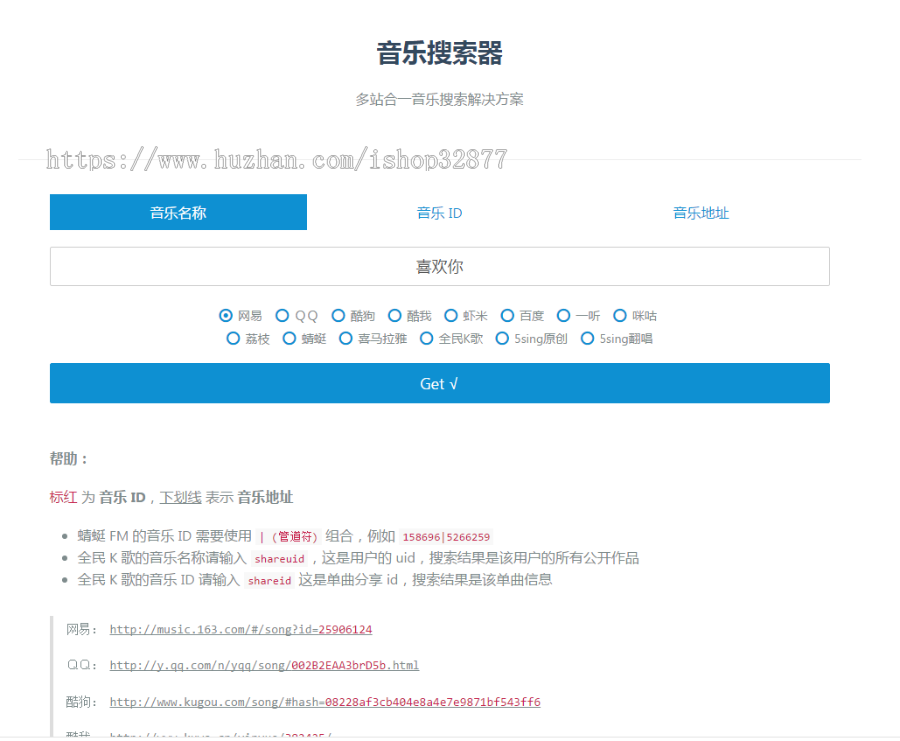
Task: Select the 咪咕 radio option
Action: (x=620, y=316)
